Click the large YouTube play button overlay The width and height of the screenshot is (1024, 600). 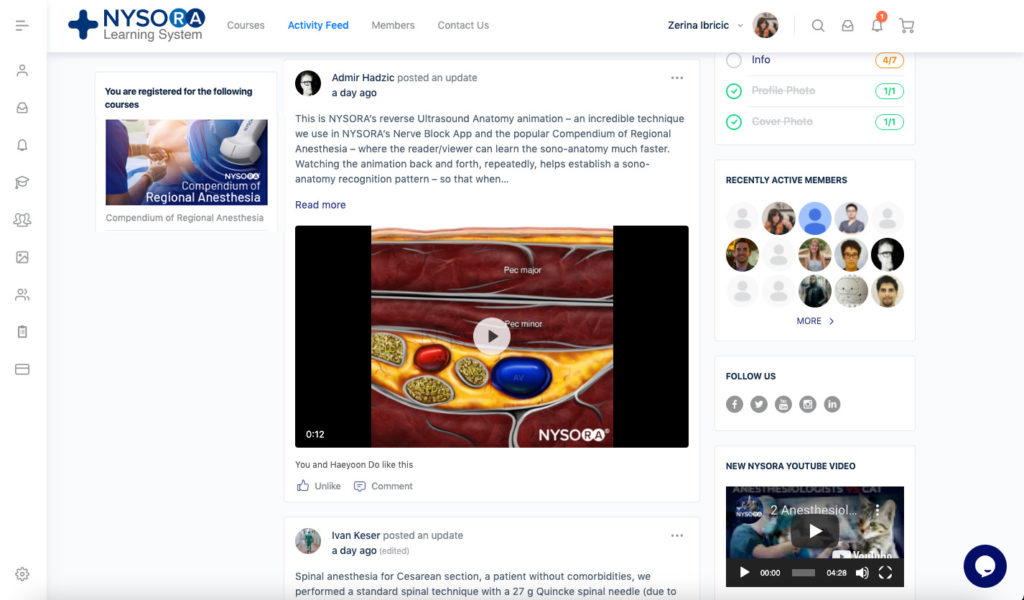tap(814, 531)
